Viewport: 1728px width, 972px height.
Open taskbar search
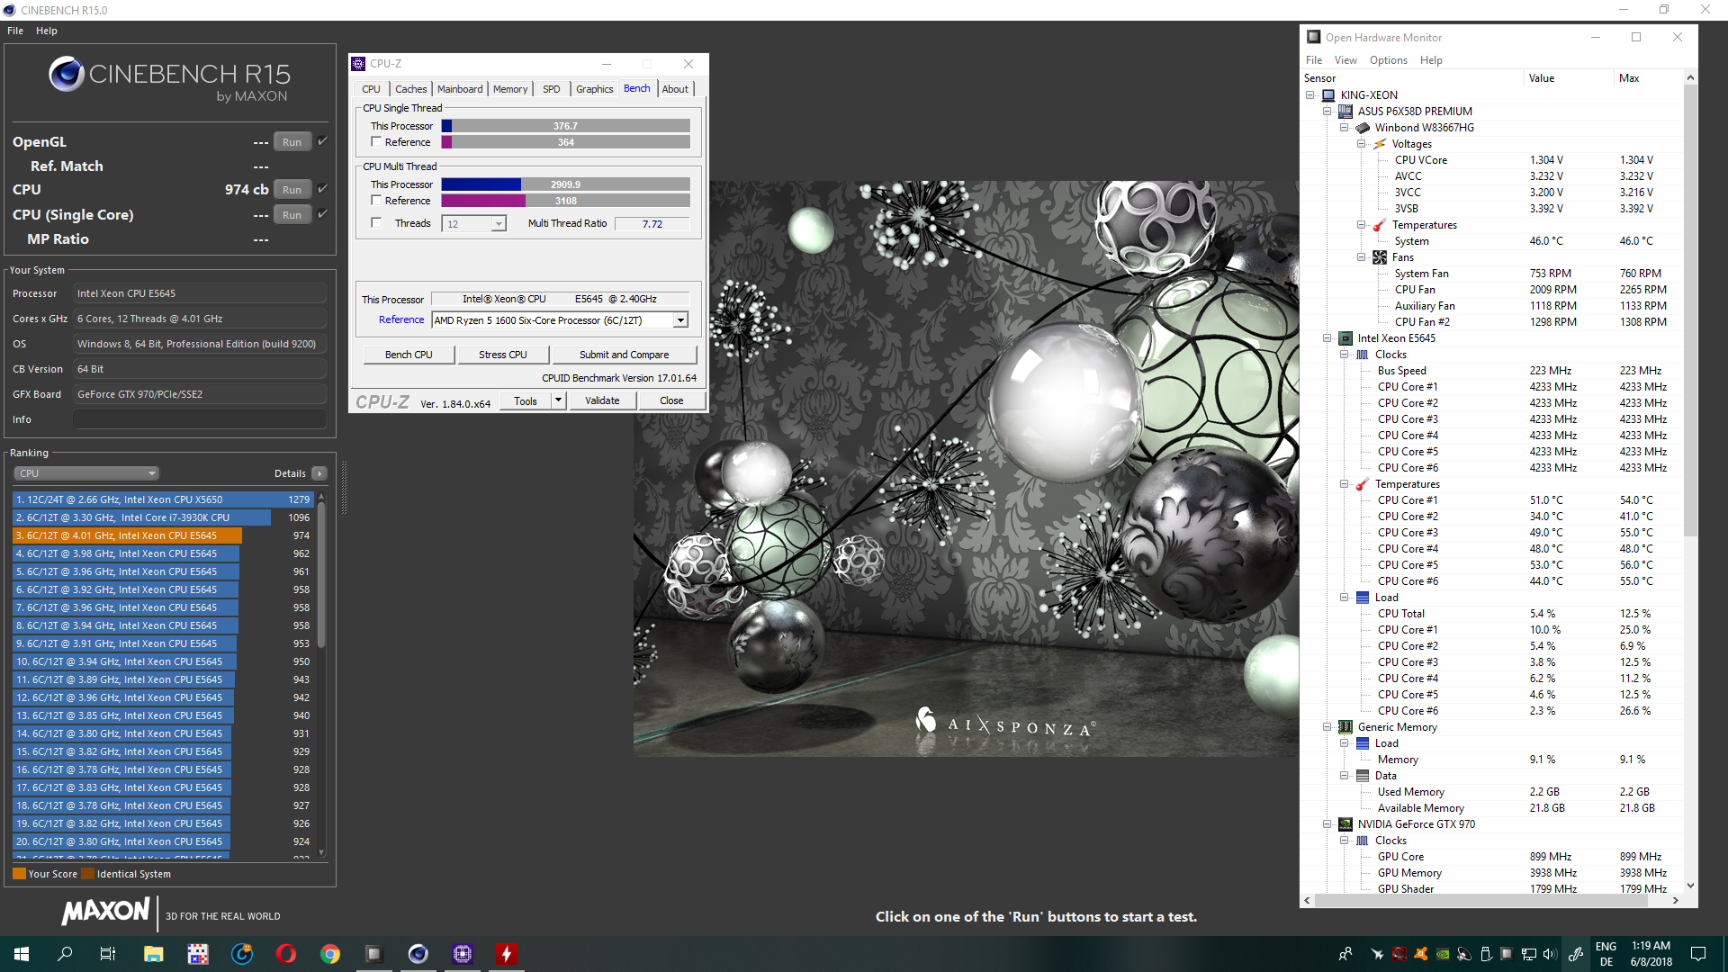[65, 954]
